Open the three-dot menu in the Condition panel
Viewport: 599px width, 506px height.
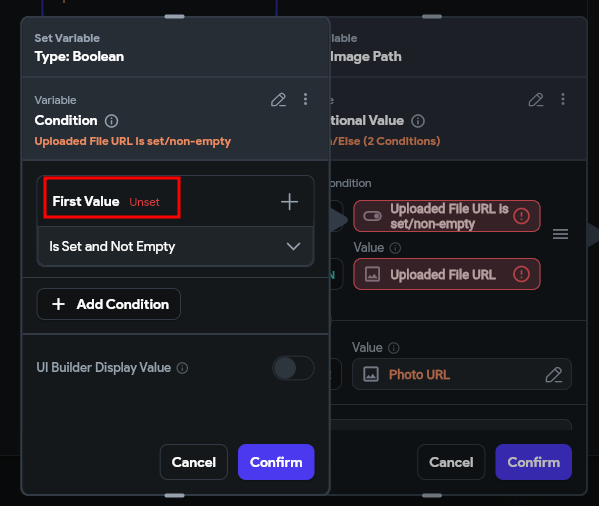305,99
